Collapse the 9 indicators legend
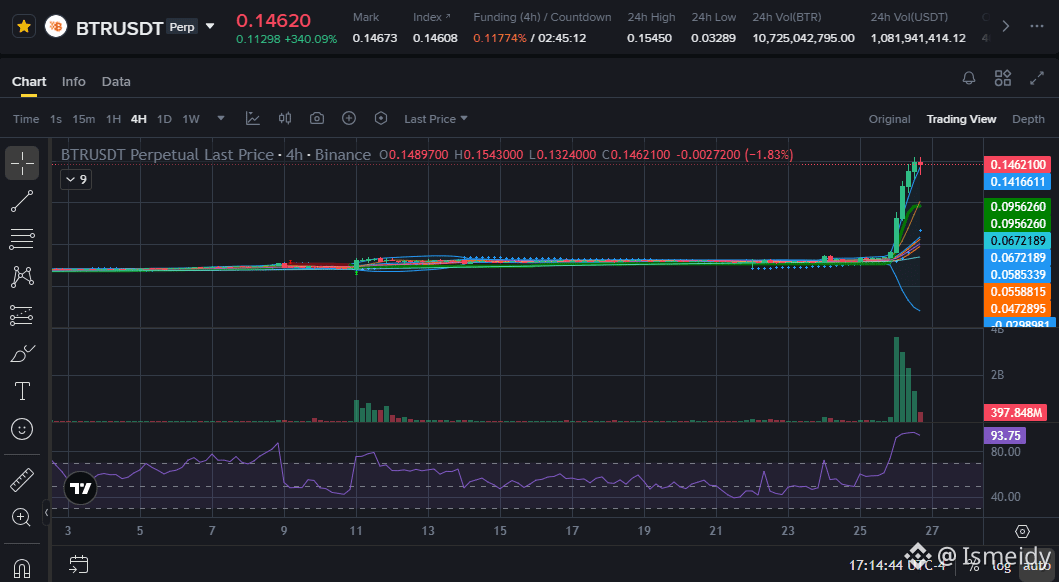The image size is (1059, 582). tap(76, 179)
